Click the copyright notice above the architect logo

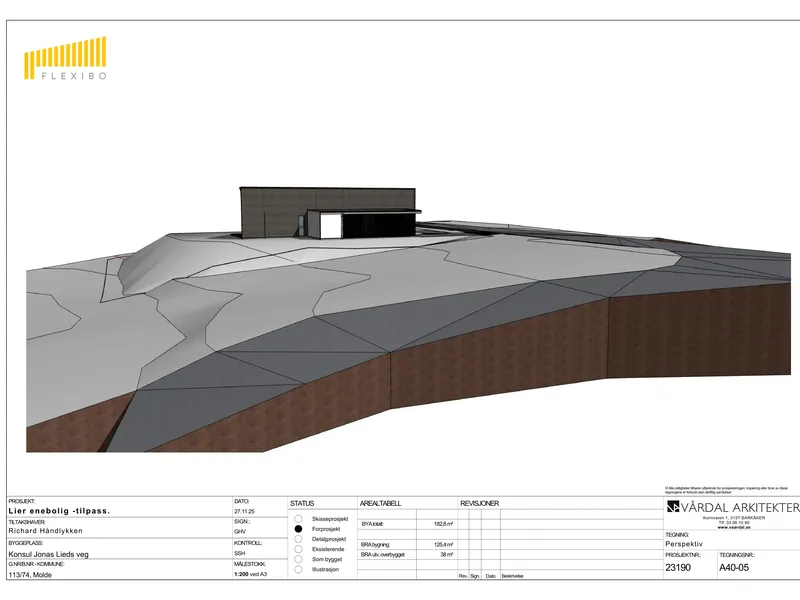[x=726, y=490]
